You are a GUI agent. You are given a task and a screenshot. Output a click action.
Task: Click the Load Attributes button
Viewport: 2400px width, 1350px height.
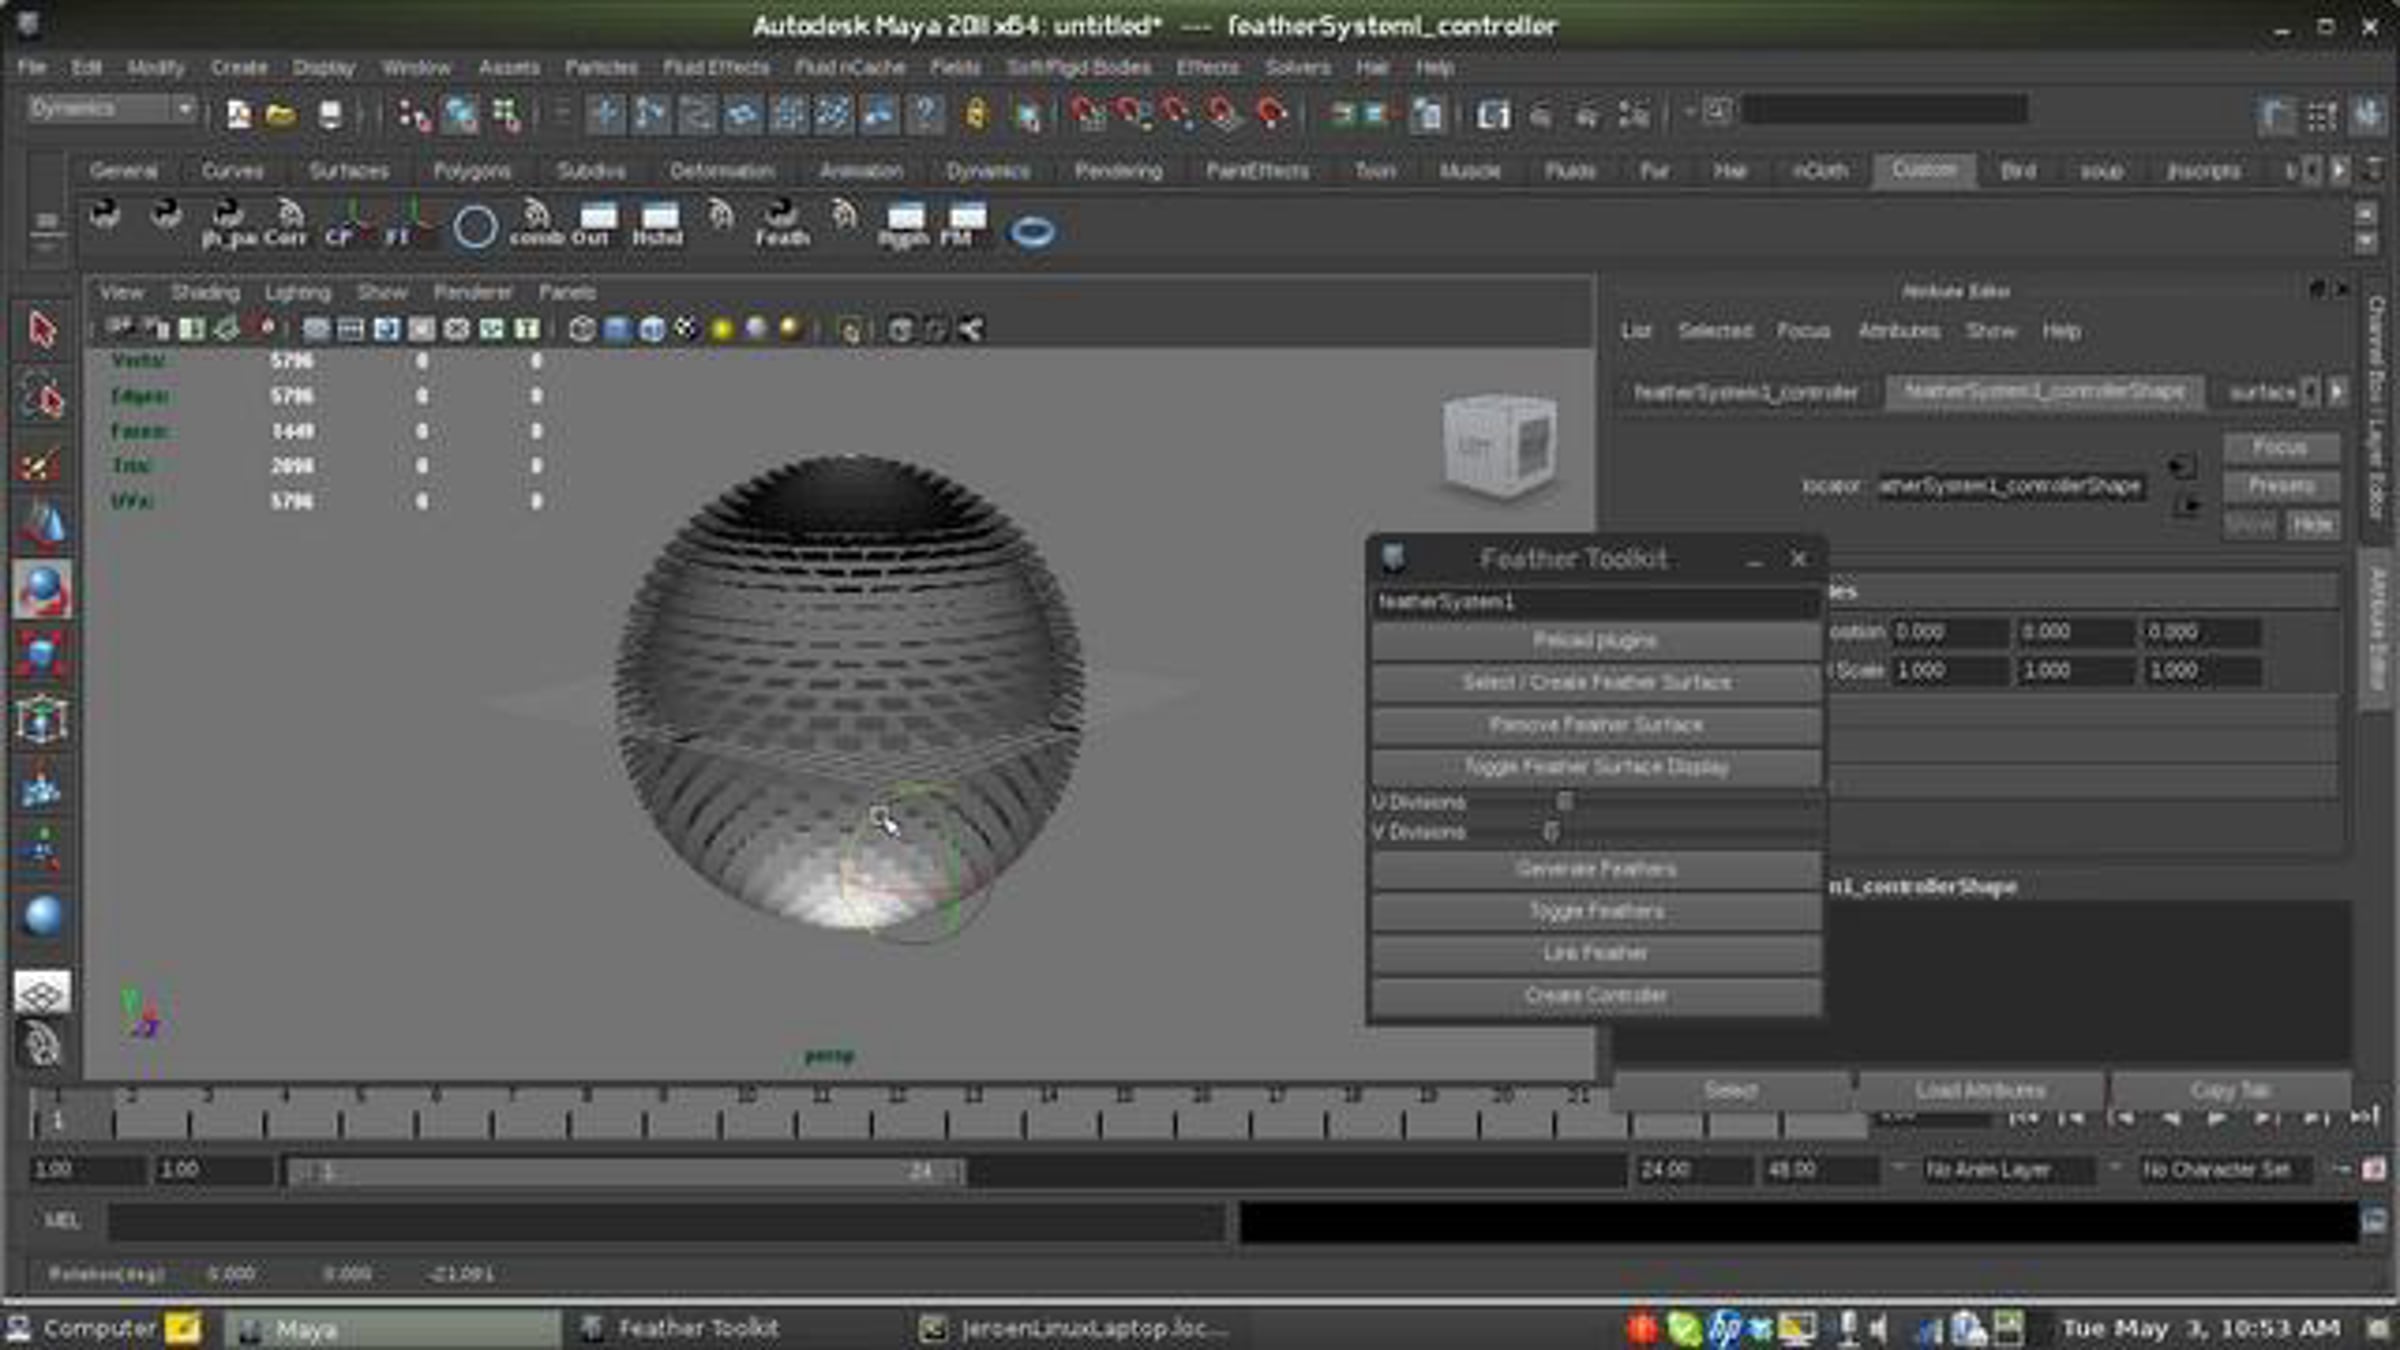[x=1980, y=1090]
